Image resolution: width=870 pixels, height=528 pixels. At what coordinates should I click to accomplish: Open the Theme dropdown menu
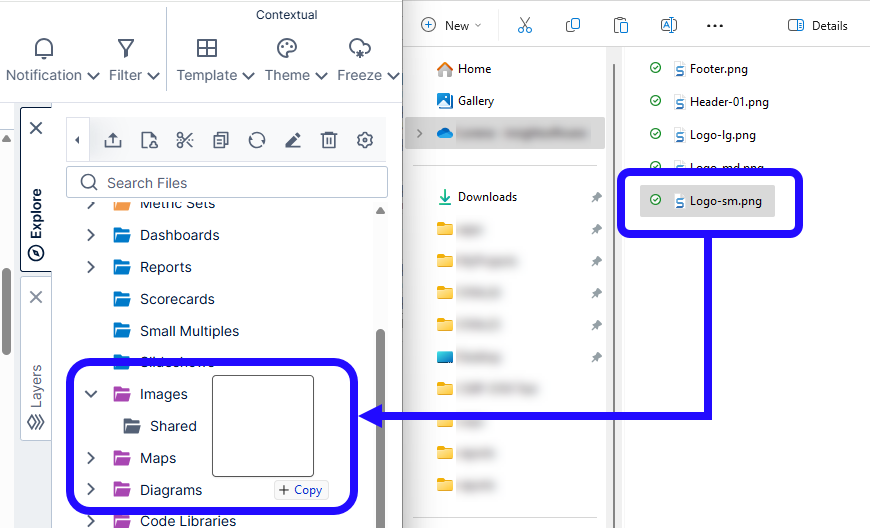(295, 60)
